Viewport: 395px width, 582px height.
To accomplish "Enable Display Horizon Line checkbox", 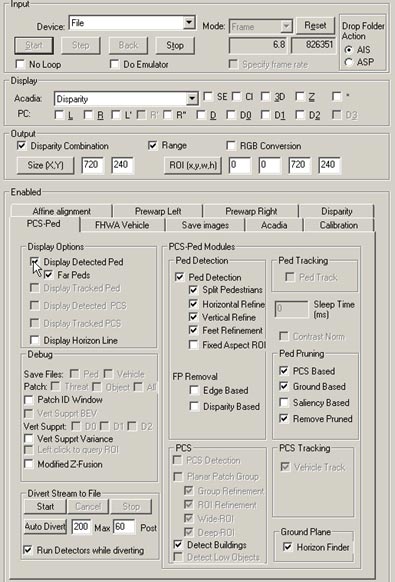I will coord(35,340).
